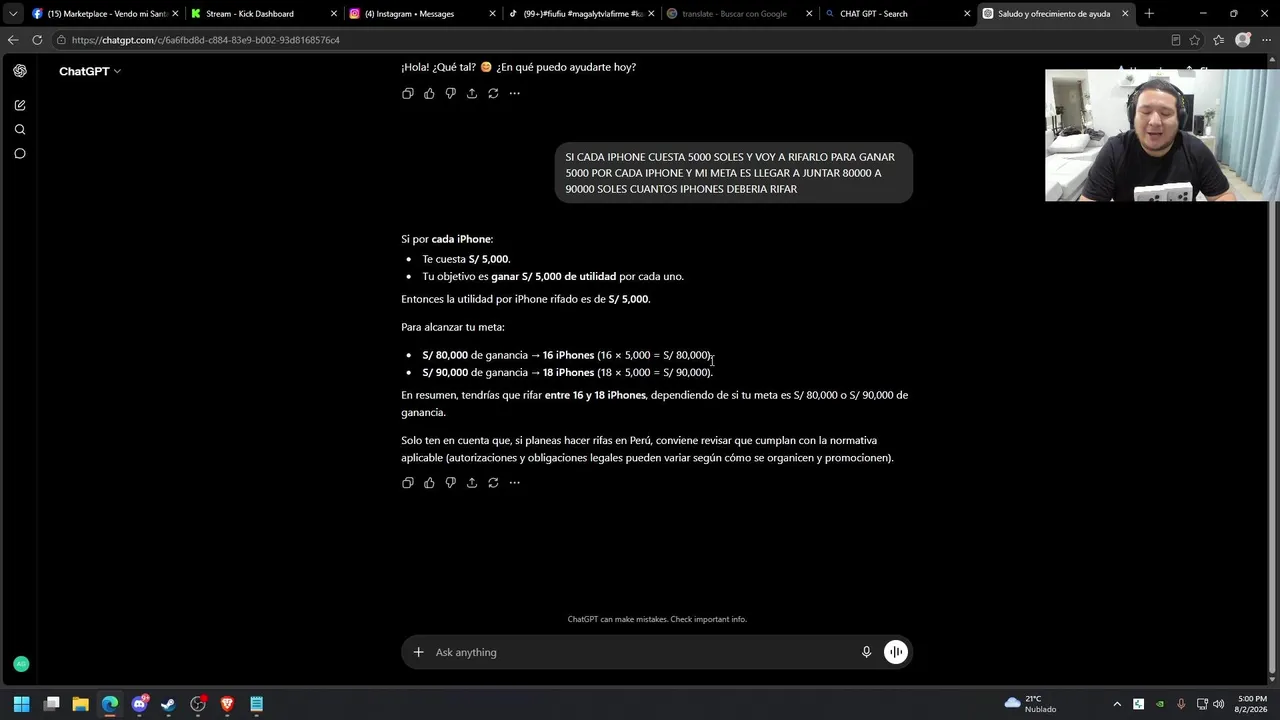Viewport: 1280px width, 720px height.
Task: Click the "18 iPhones" bullet text
Action: coord(568,372)
